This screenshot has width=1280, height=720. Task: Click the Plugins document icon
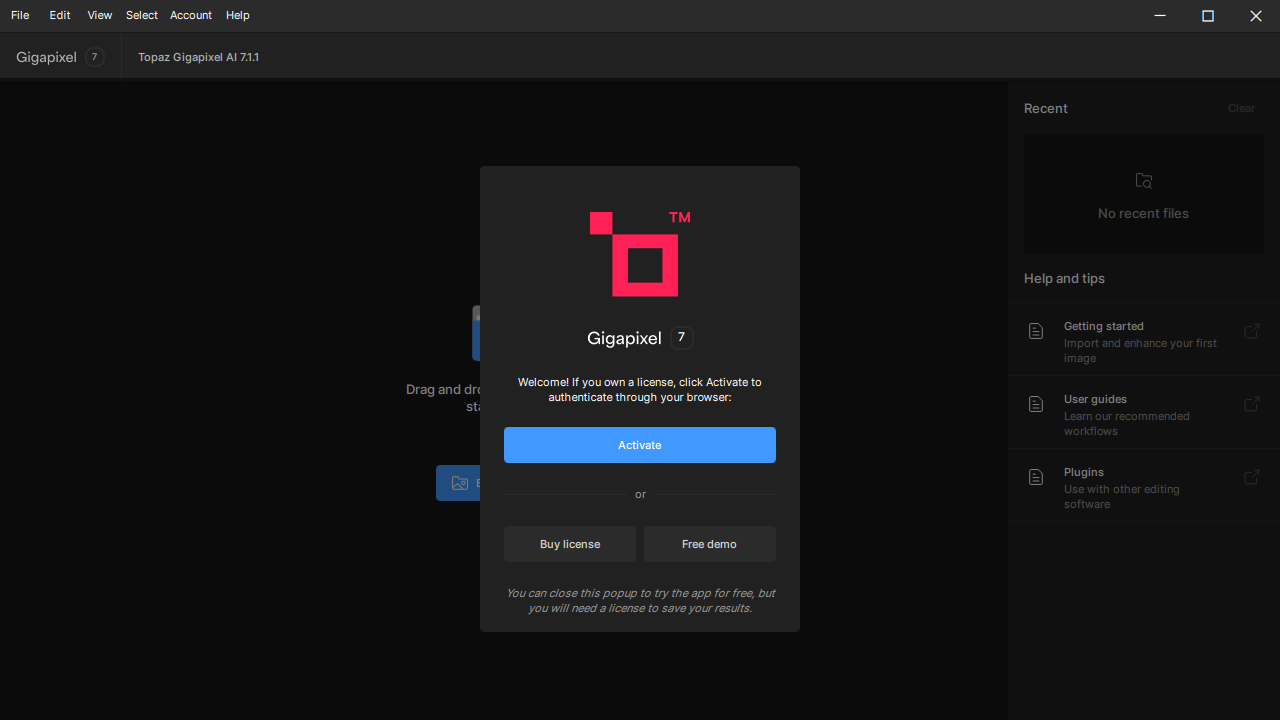coord(1036,477)
